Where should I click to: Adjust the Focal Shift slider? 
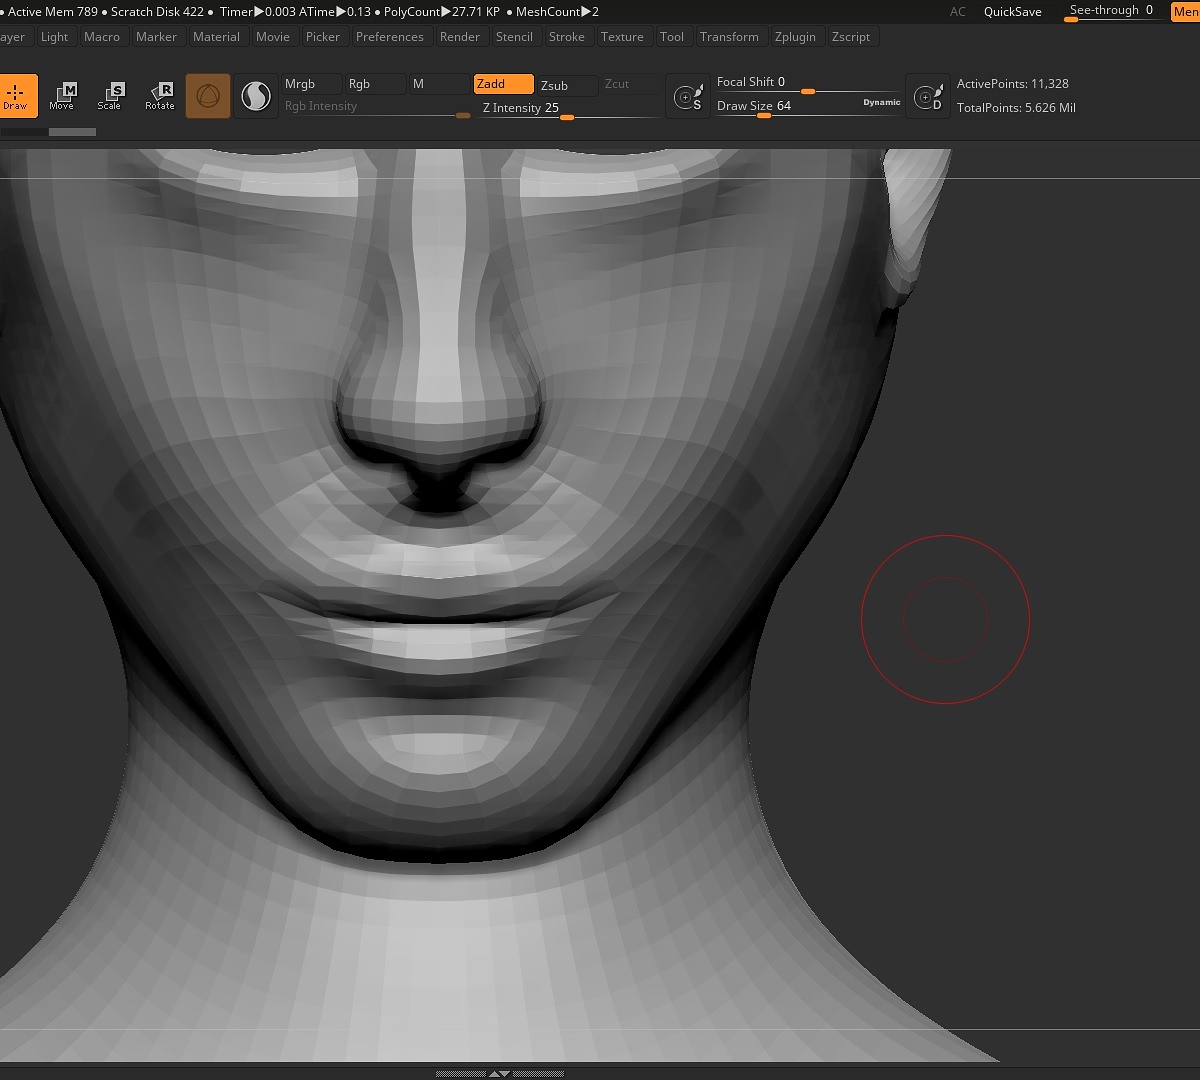pos(808,83)
